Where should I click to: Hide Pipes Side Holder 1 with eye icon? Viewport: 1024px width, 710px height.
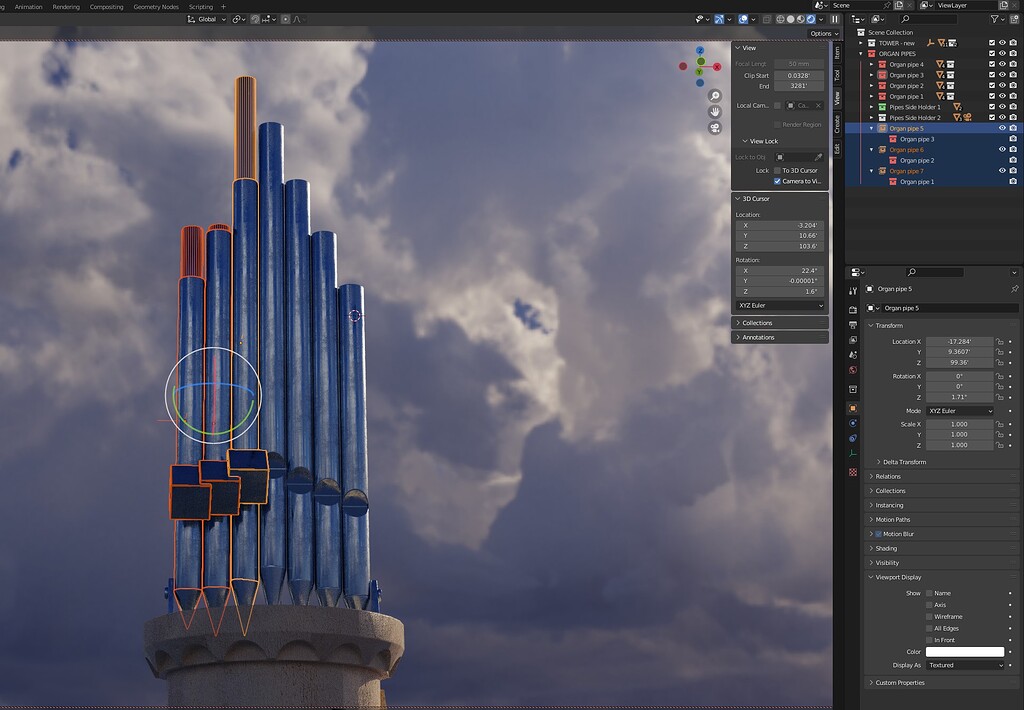pos(1002,107)
